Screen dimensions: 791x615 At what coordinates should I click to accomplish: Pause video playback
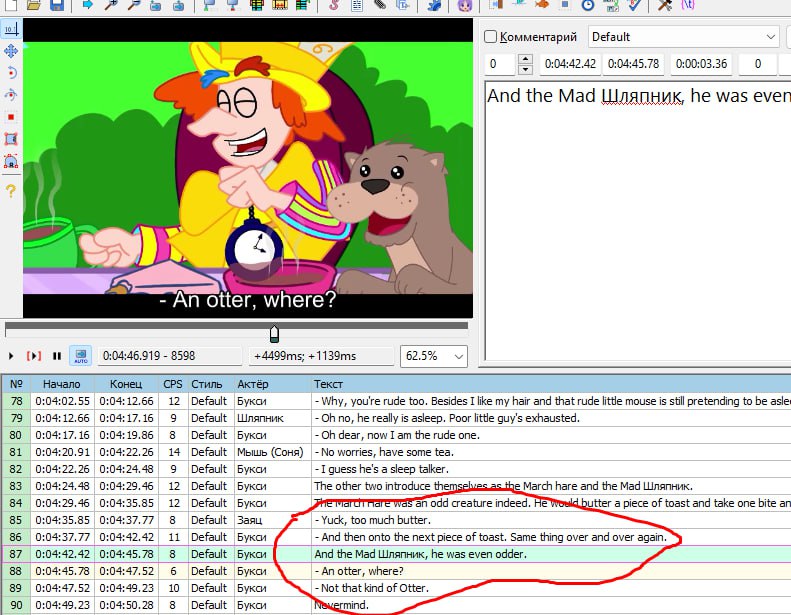point(57,356)
